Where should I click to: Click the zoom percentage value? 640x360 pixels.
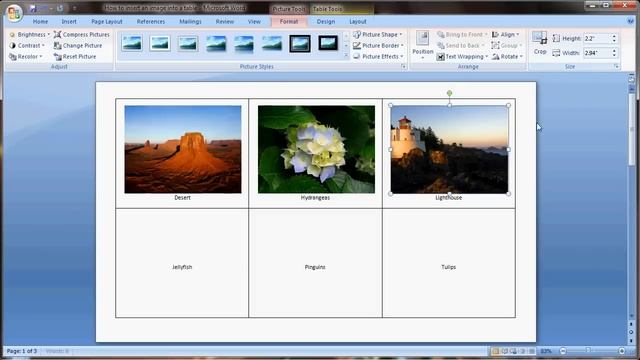pyautogui.click(x=546, y=351)
